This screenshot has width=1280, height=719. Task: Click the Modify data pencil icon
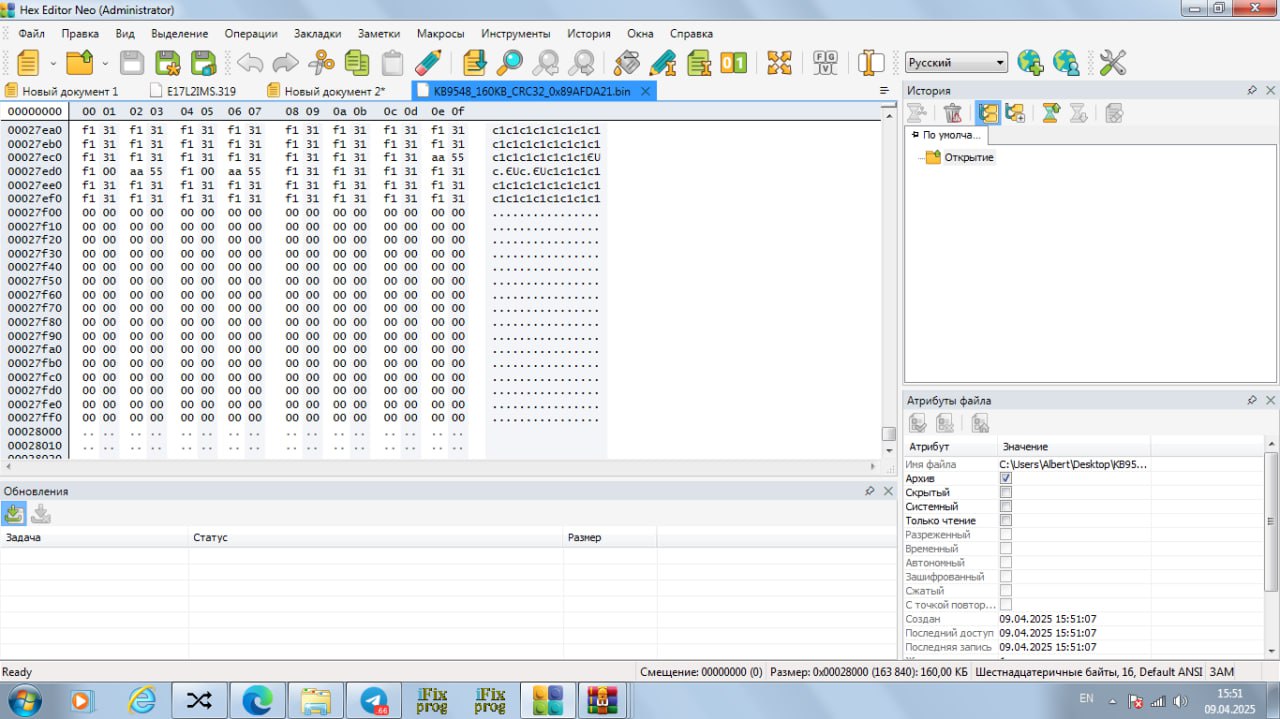[x=662, y=63]
